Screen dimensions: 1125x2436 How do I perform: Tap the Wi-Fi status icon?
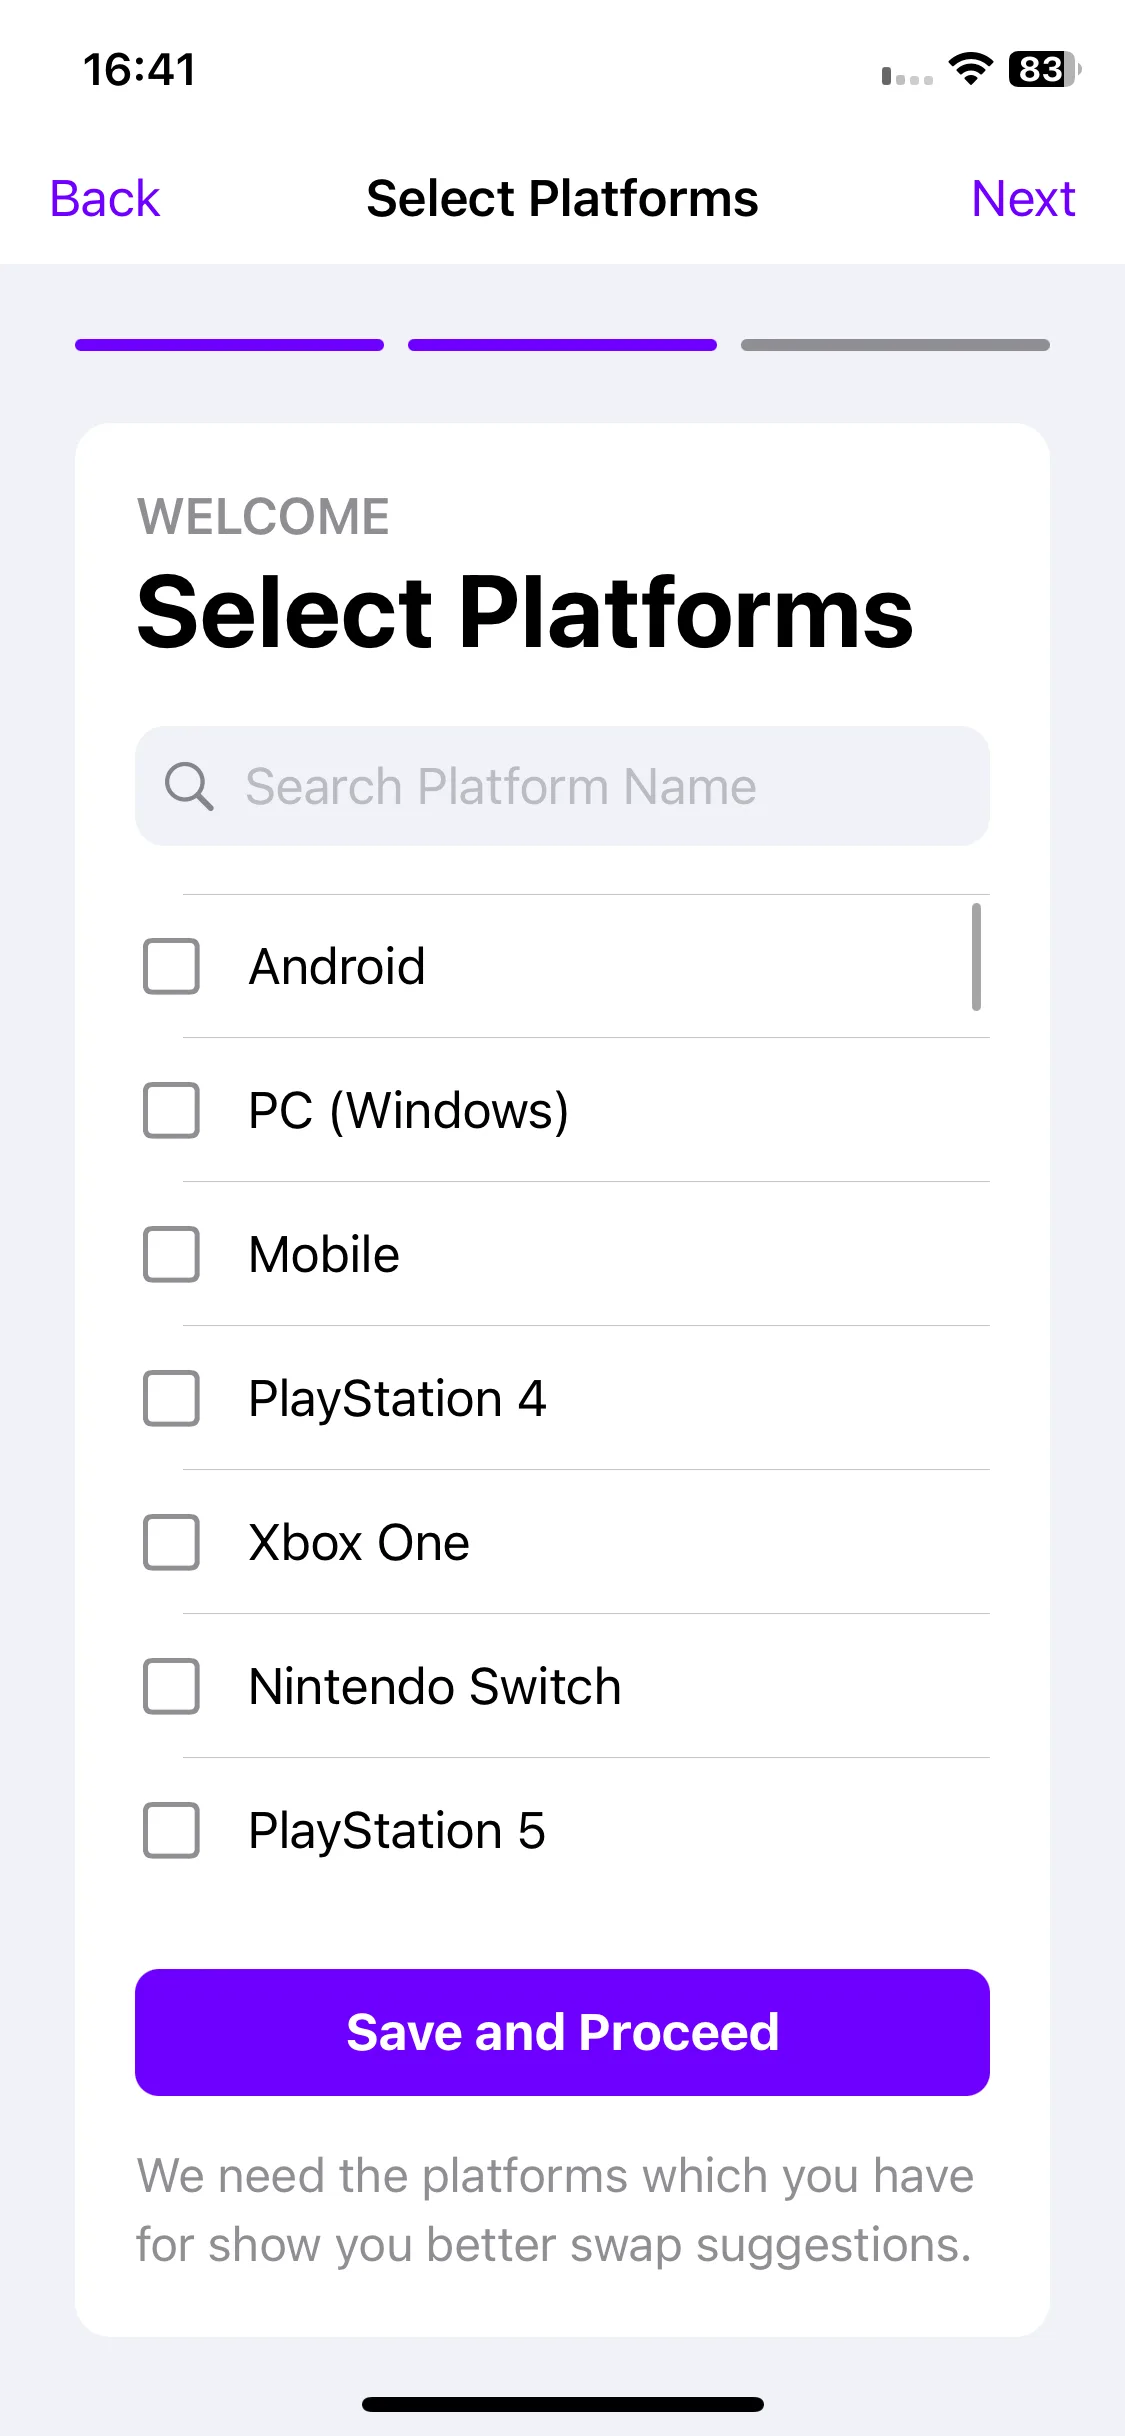[x=970, y=69]
